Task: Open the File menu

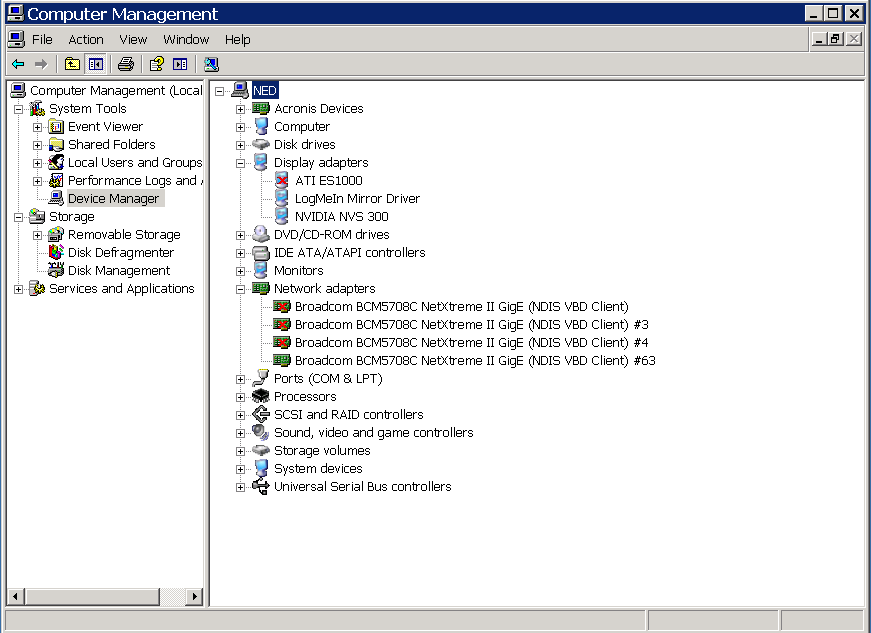Action: tap(42, 39)
